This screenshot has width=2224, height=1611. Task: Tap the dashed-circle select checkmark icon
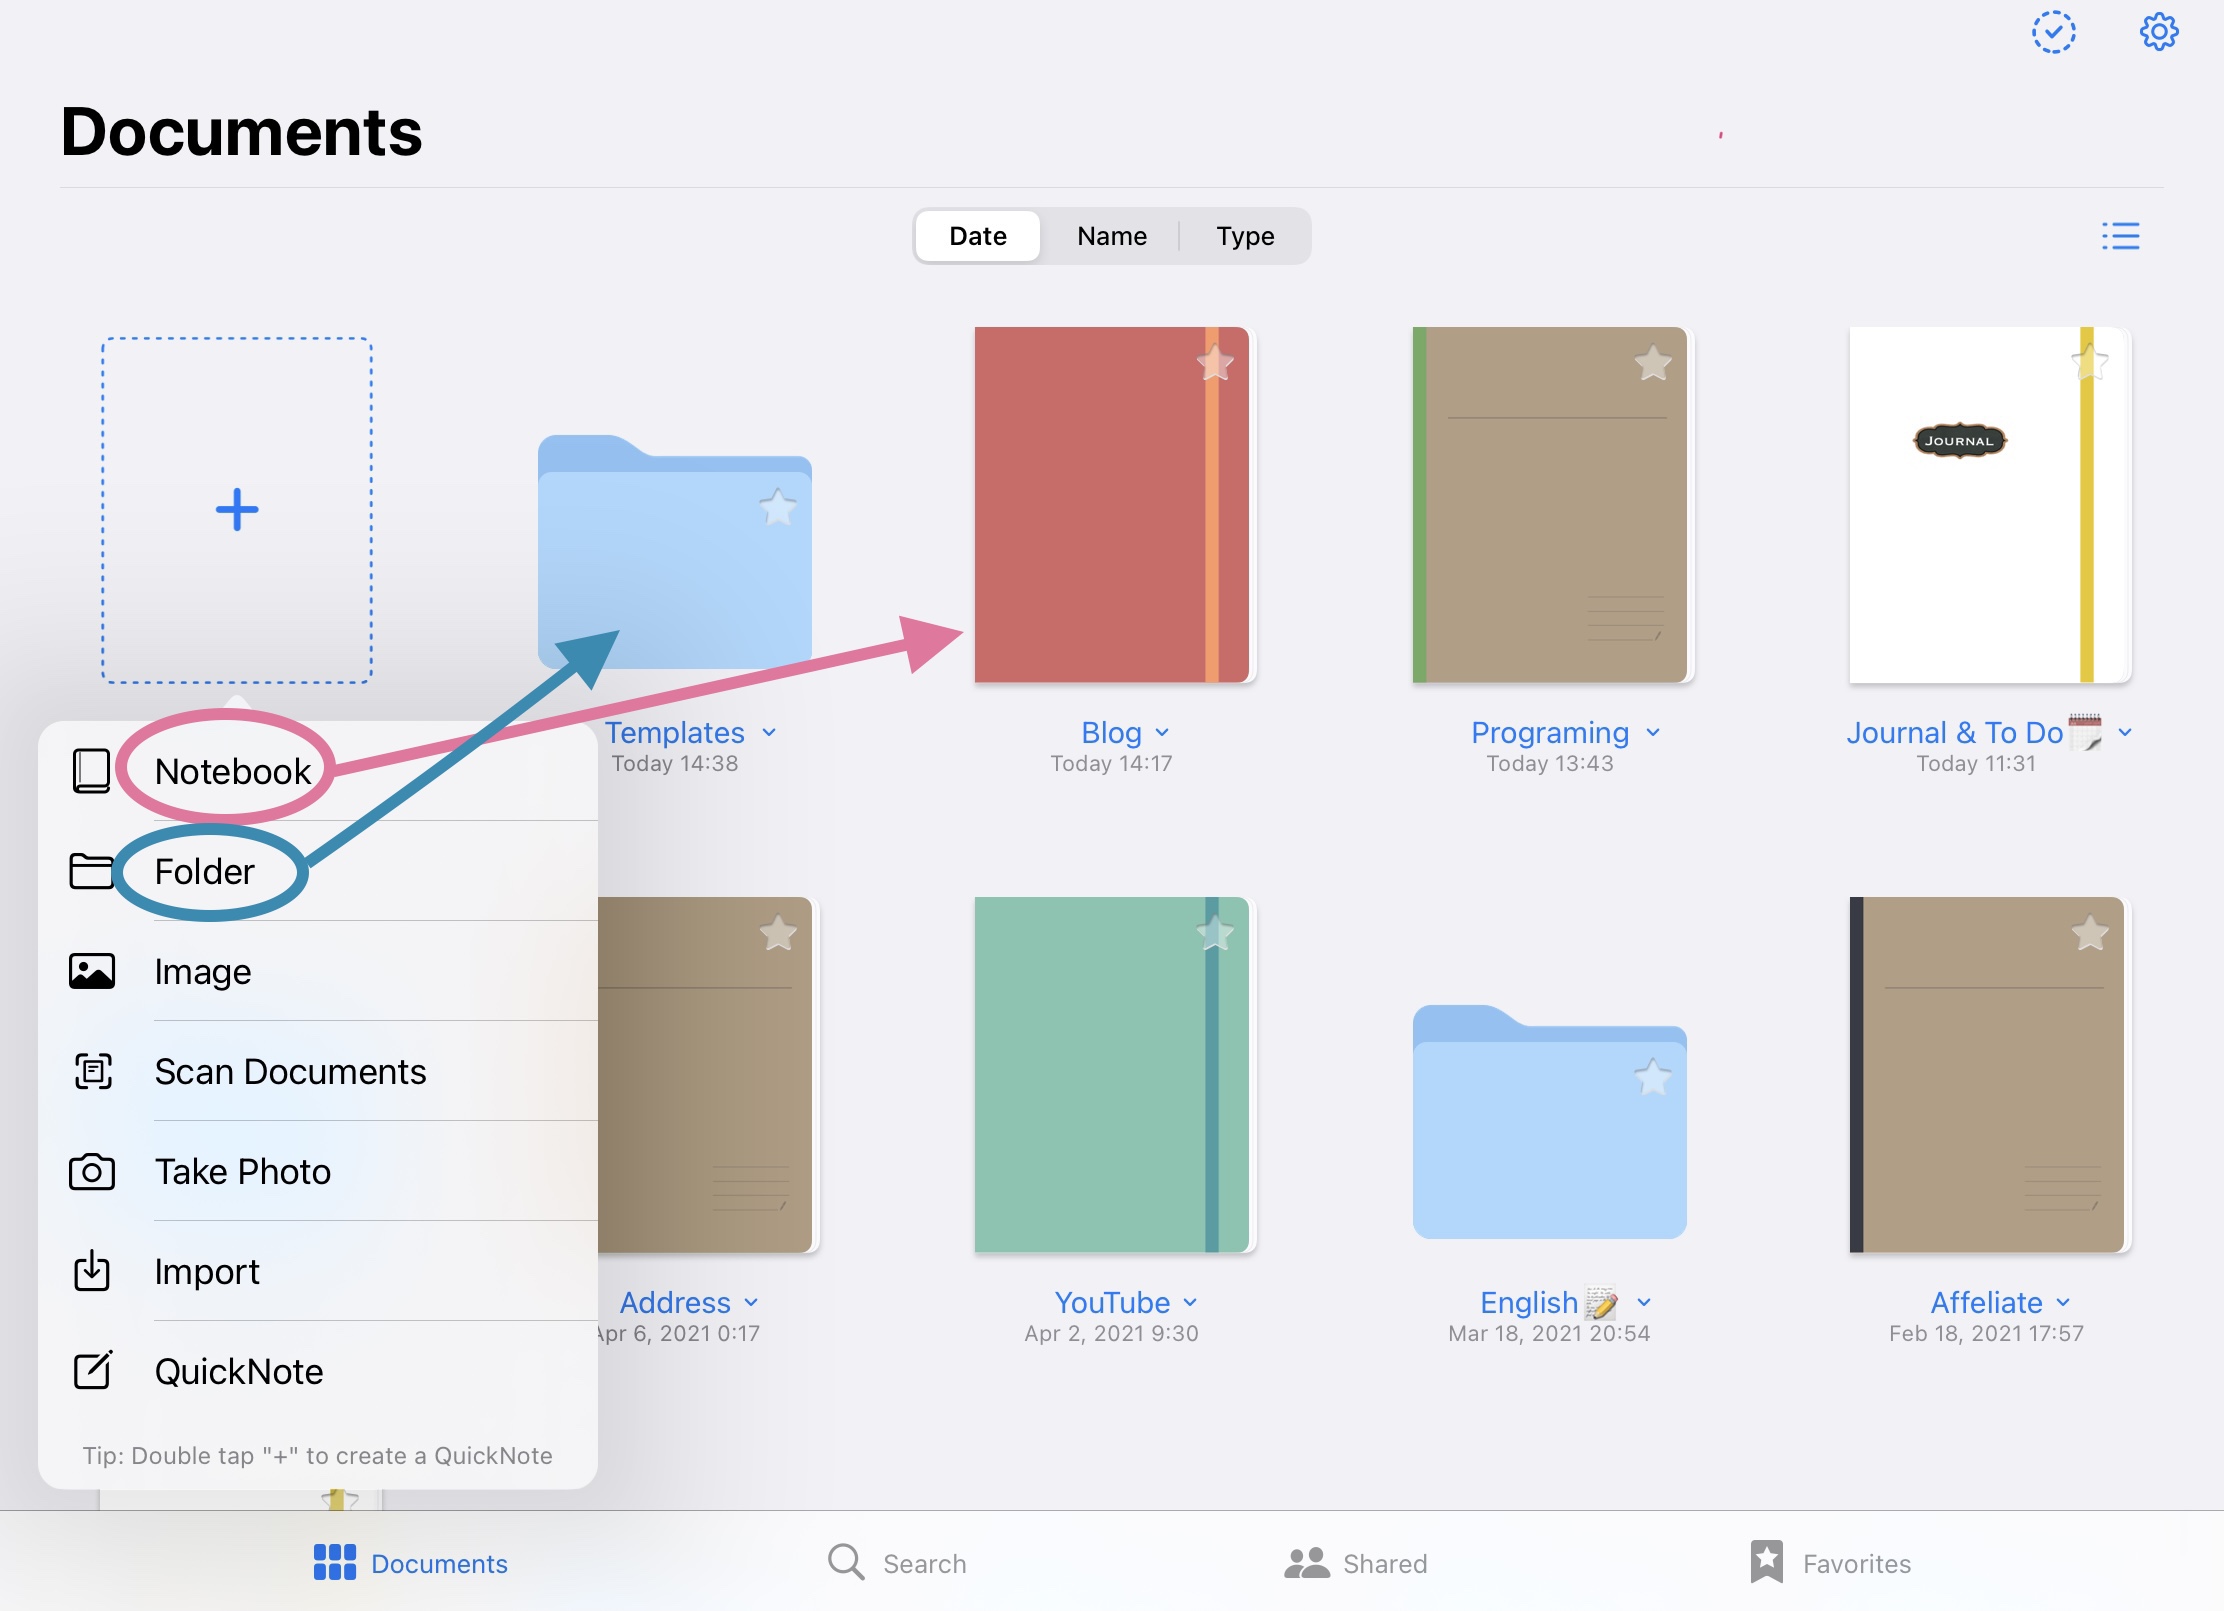click(2053, 32)
